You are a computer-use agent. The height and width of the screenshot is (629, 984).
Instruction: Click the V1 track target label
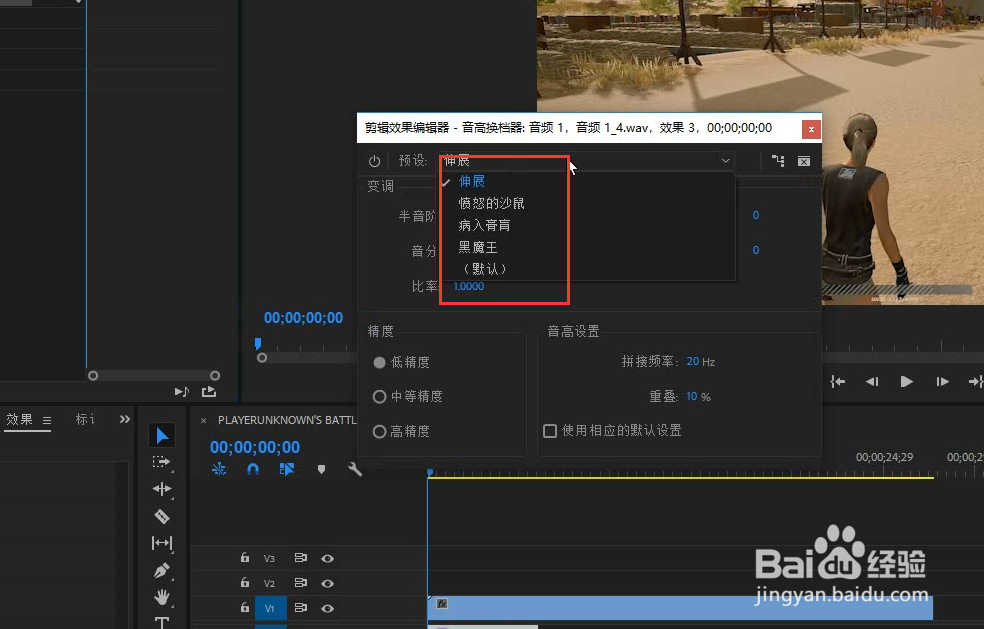[270, 608]
